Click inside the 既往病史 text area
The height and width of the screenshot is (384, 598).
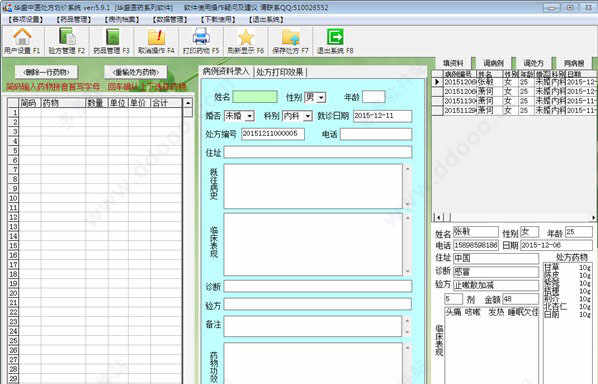(x=313, y=186)
